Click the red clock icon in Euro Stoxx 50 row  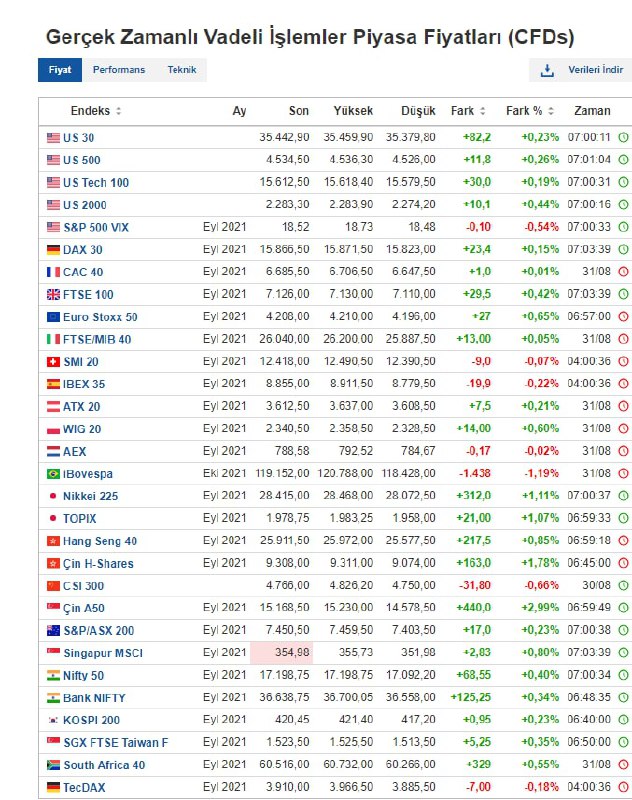pyautogui.click(x=623, y=317)
